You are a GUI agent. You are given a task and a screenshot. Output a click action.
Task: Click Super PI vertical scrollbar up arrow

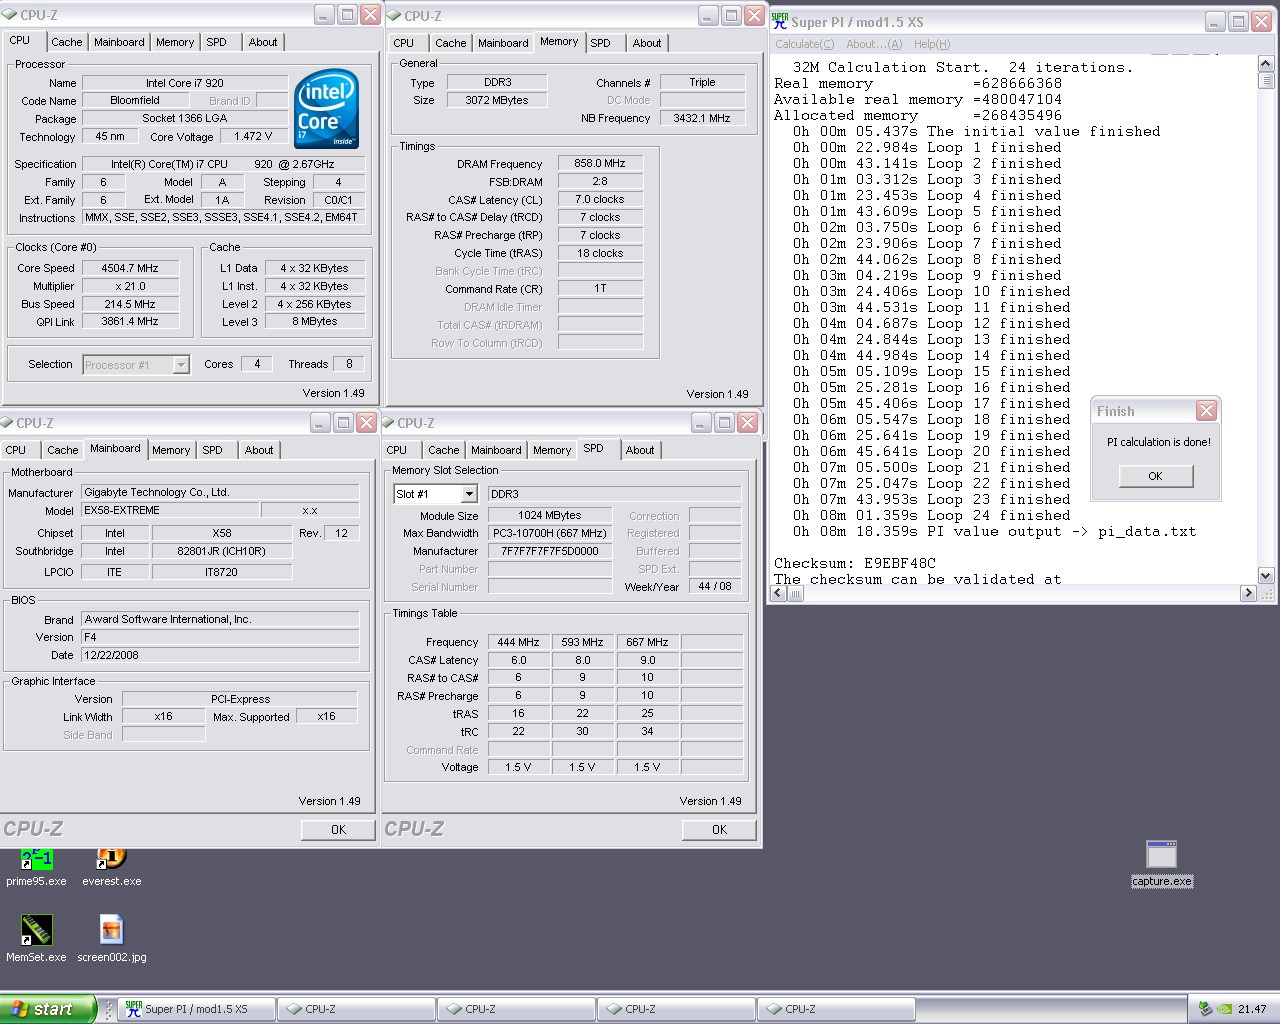(1265, 64)
